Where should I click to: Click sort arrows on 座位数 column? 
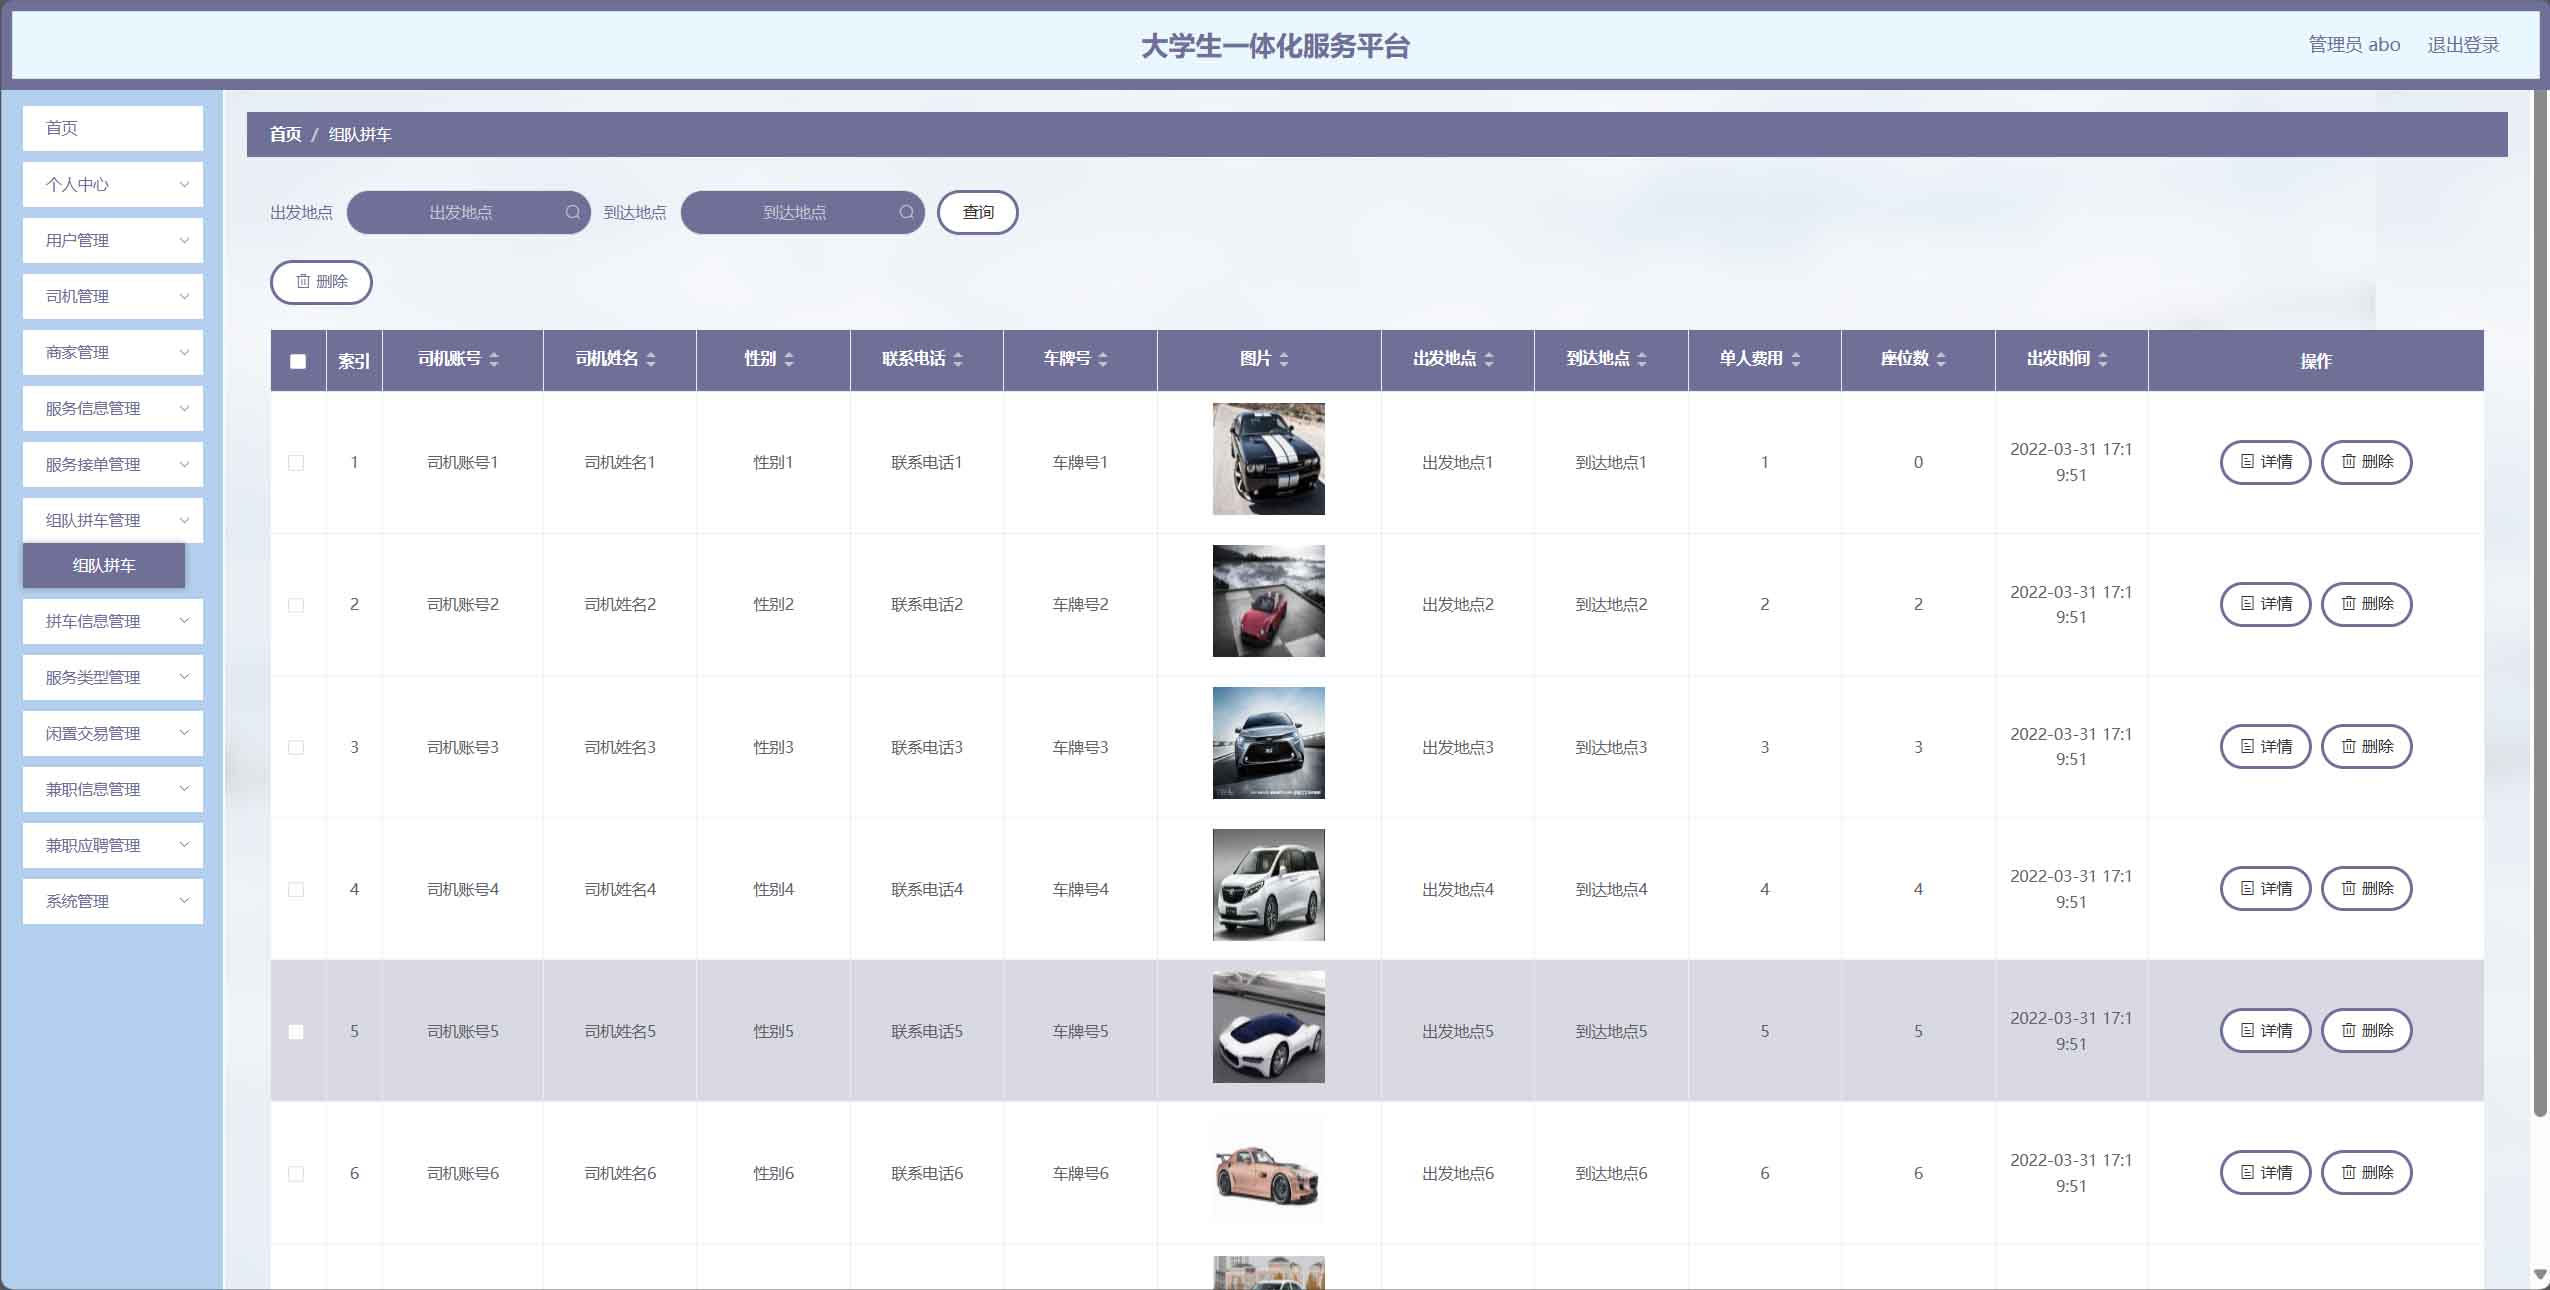pyautogui.click(x=1941, y=359)
